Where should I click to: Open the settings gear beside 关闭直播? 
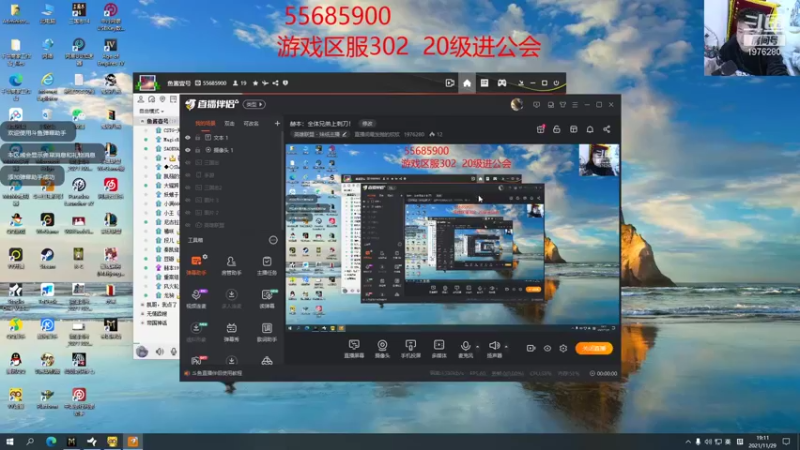(x=563, y=348)
